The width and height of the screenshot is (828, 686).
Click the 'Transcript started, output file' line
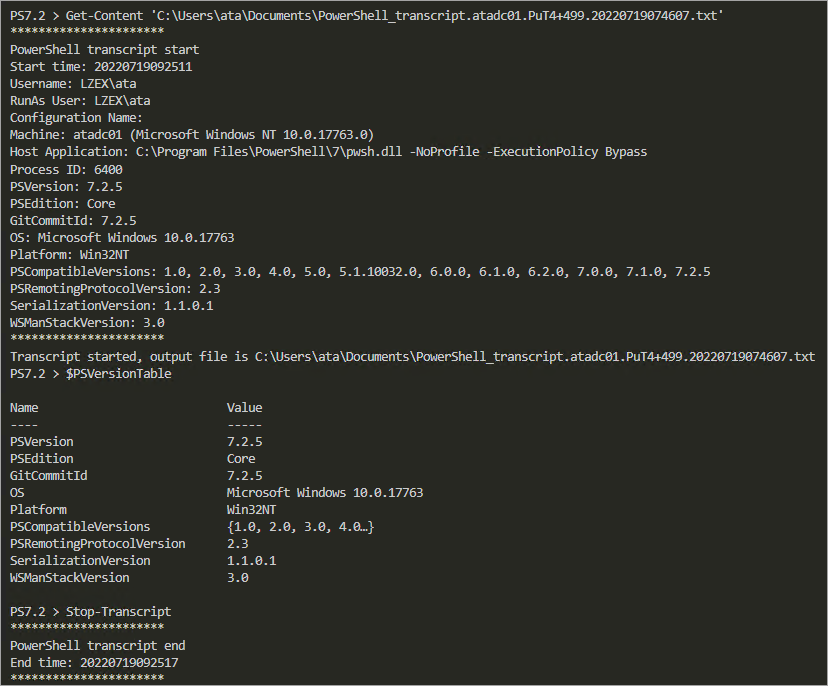[412, 356]
